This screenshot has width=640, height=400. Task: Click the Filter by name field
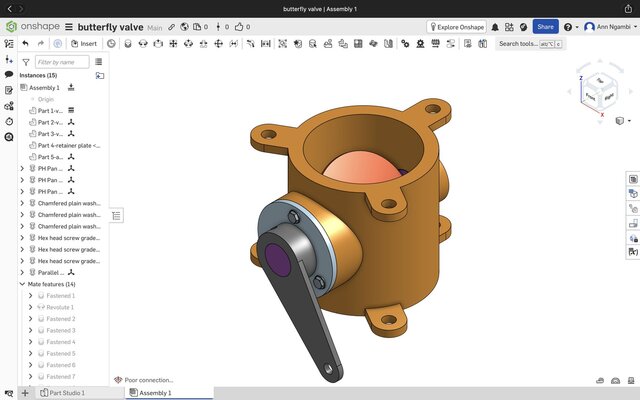click(62, 62)
